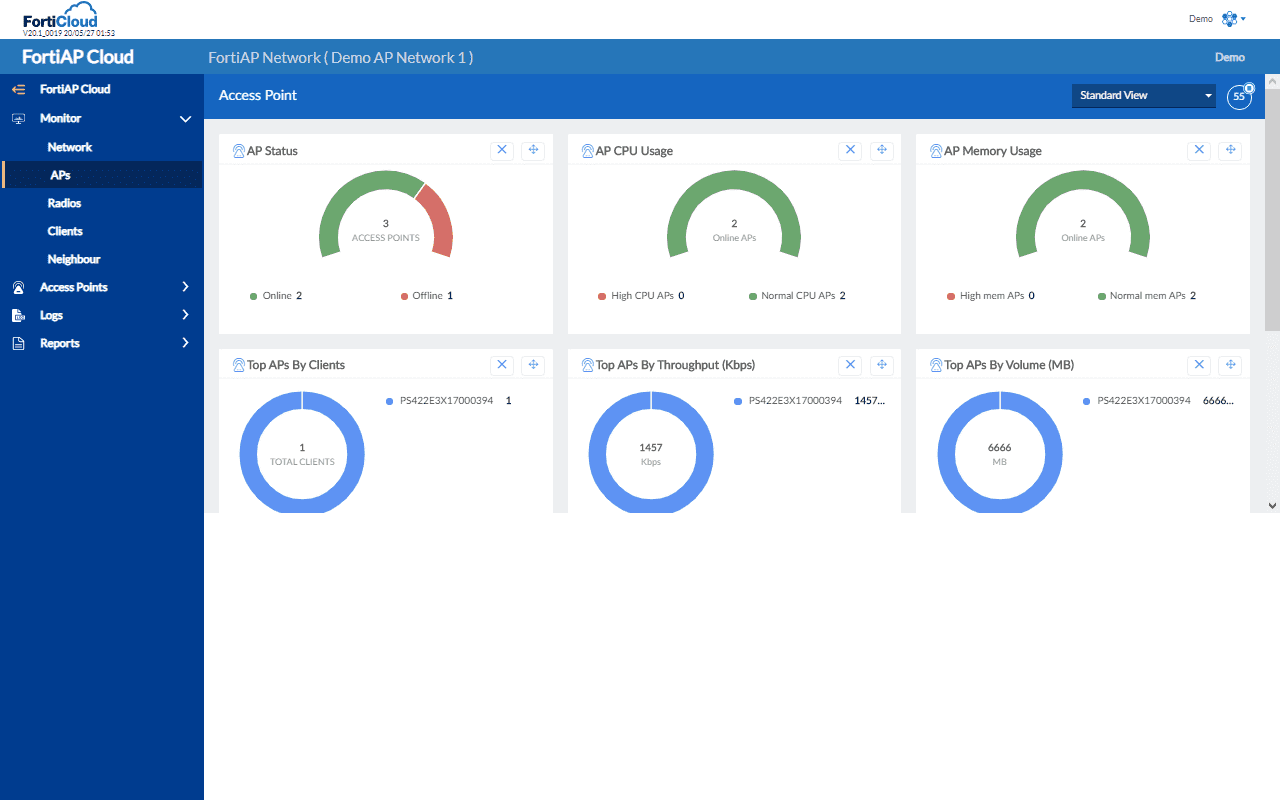The width and height of the screenshot is (1280, 800).
Task: Click the red Offline segment of AP Status gauge
Action: pyautogui.click(x=438, y=218)
